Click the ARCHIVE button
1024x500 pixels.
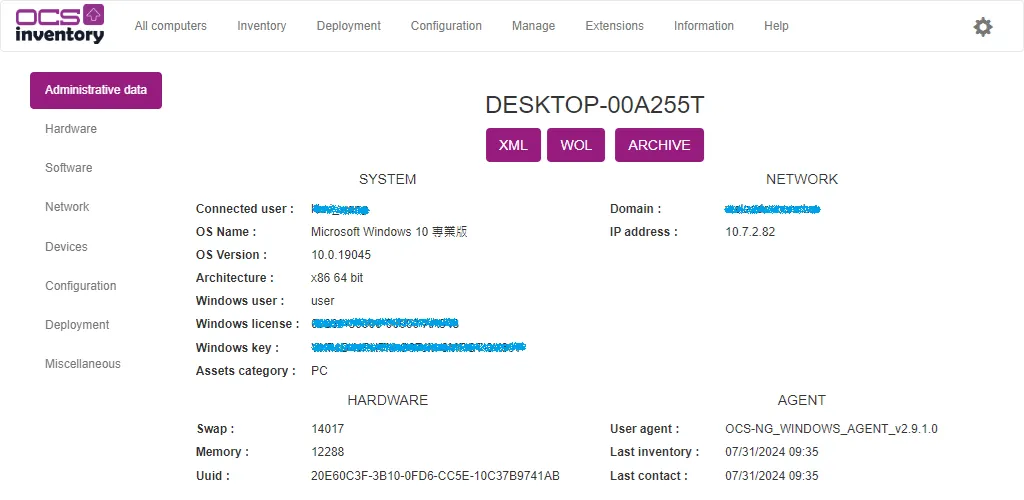point(660,145)
